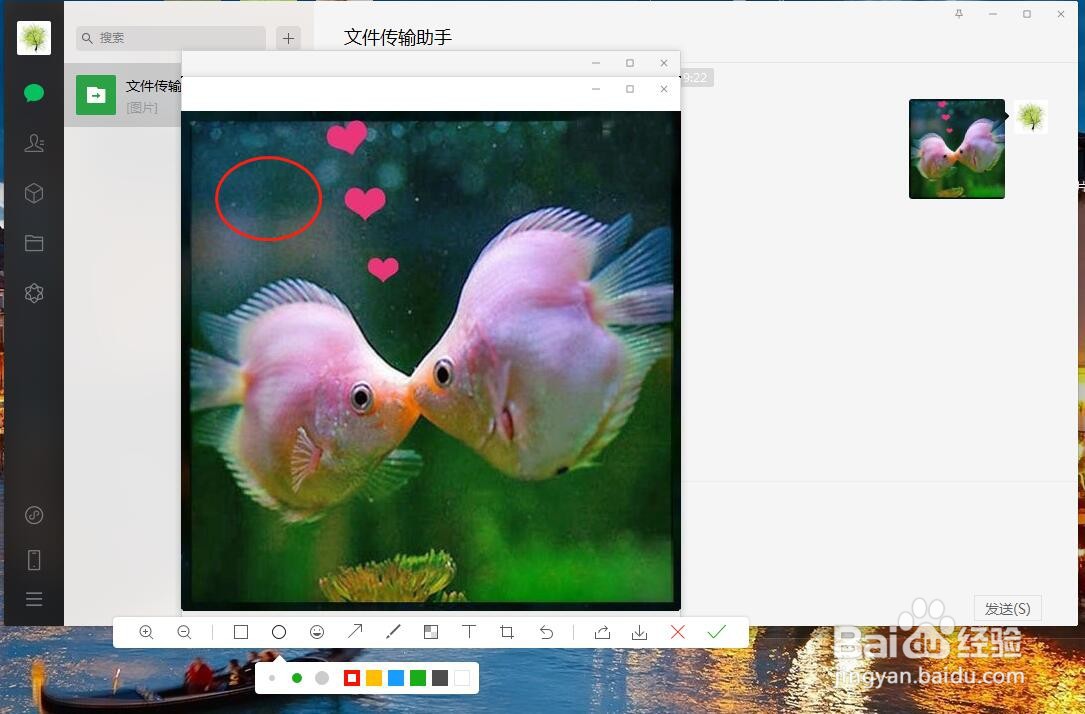Select the Arrow annotation tool
Viewport: 1085px width, 714px height.
coord(355,632)
